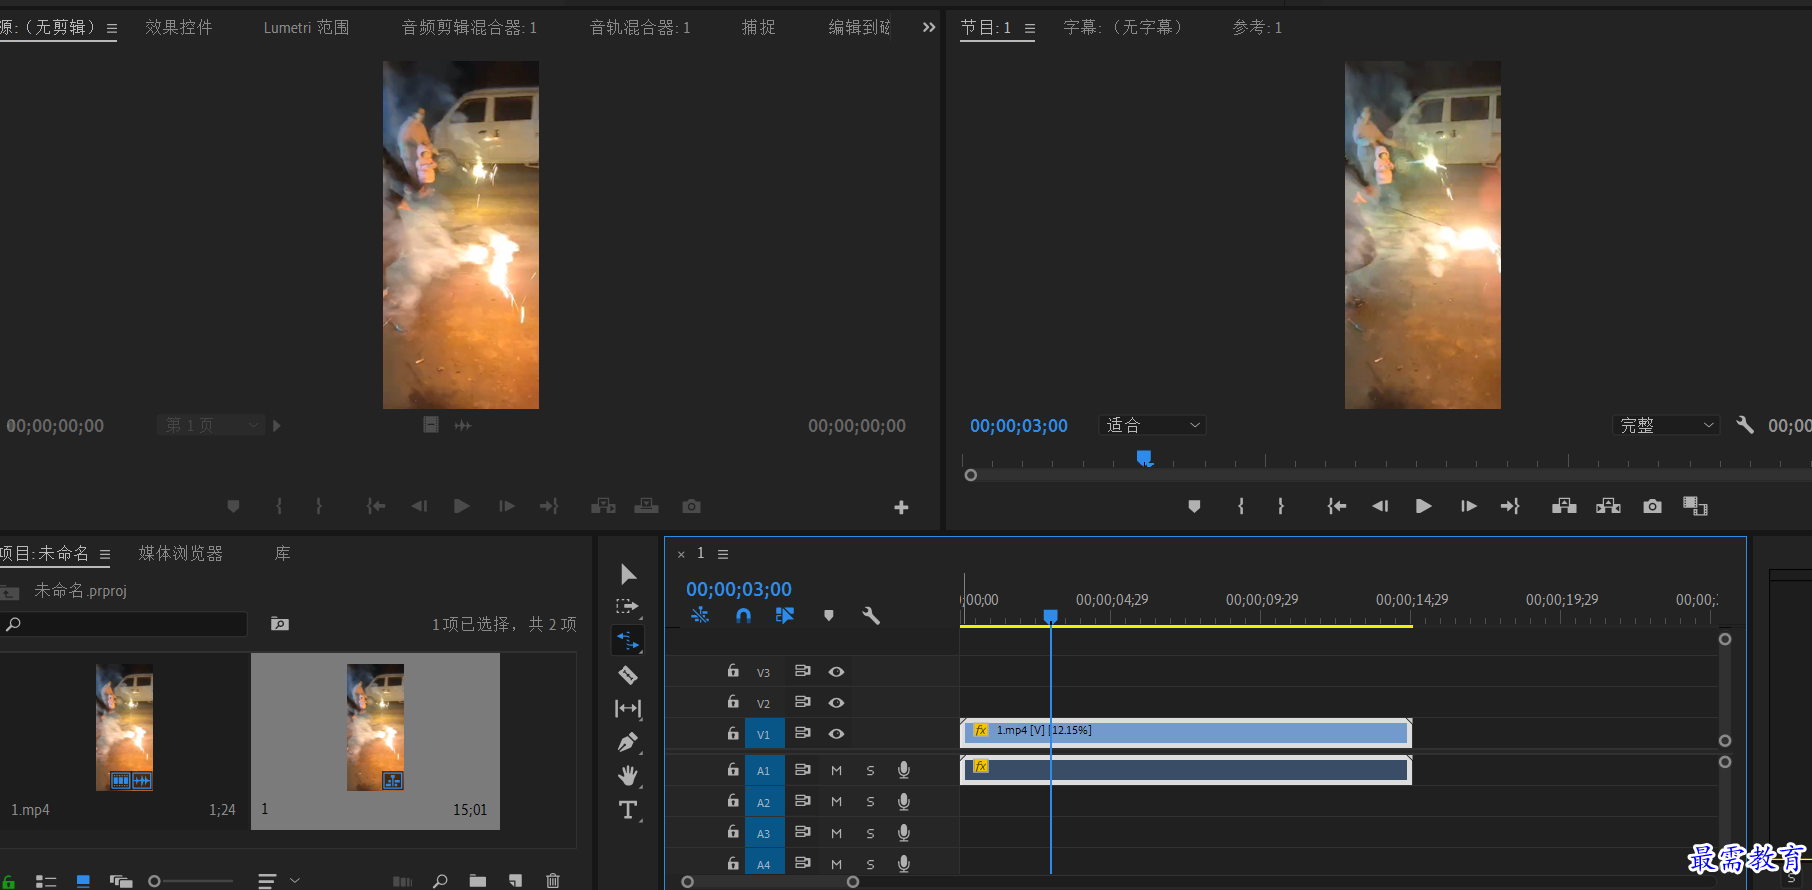Click the Project panel search field

124,624
